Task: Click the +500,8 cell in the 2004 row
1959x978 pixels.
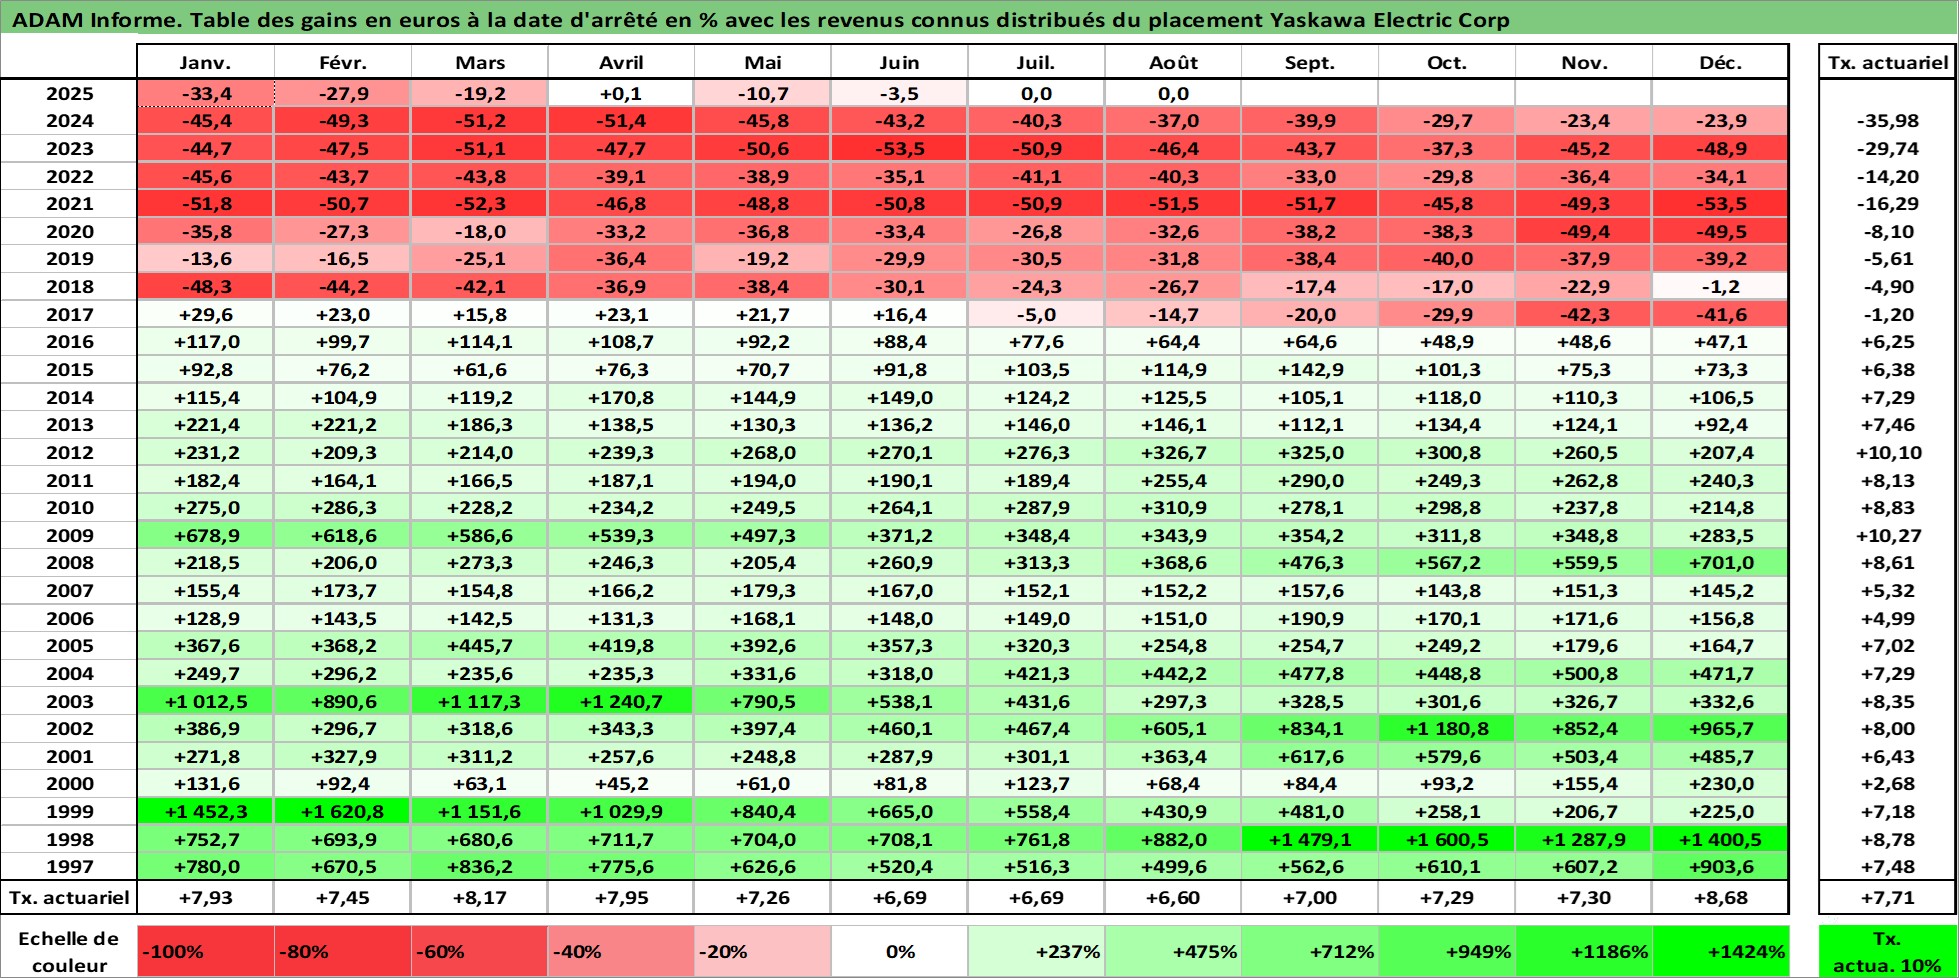Action: [1584, 673]
